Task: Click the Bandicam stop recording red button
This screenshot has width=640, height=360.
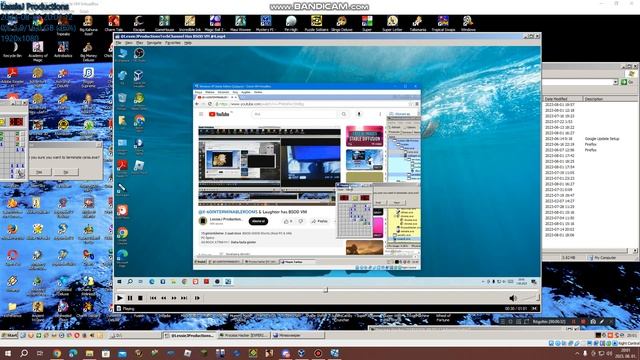Action: [x=583, y=322]
